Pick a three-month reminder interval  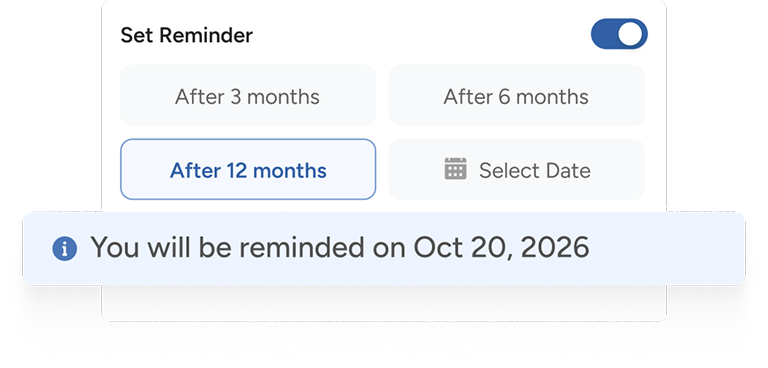point(248,96)
